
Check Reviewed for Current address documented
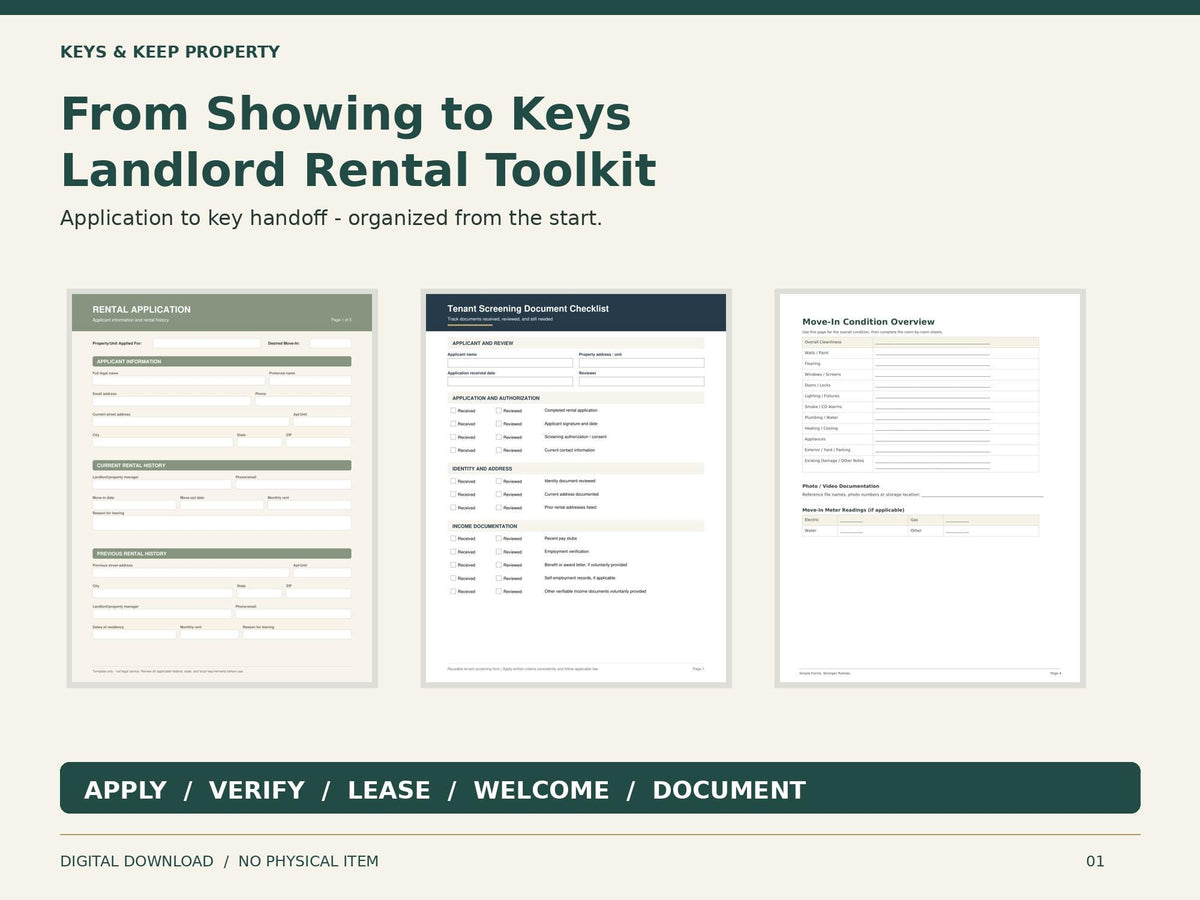click(x=499, y=494)
